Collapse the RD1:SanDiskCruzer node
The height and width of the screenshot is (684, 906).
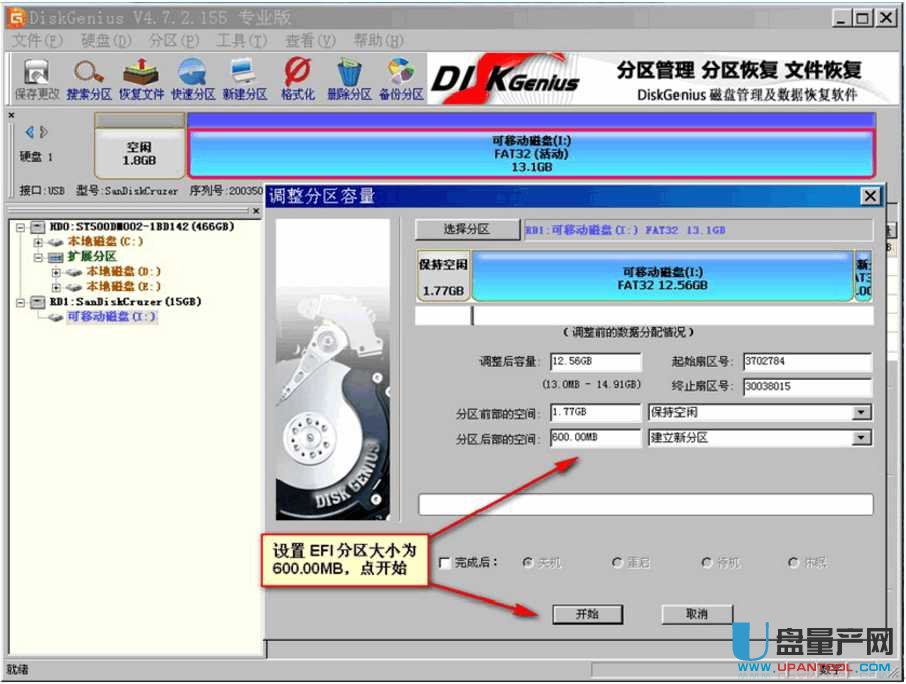click(x=20, y=302)
